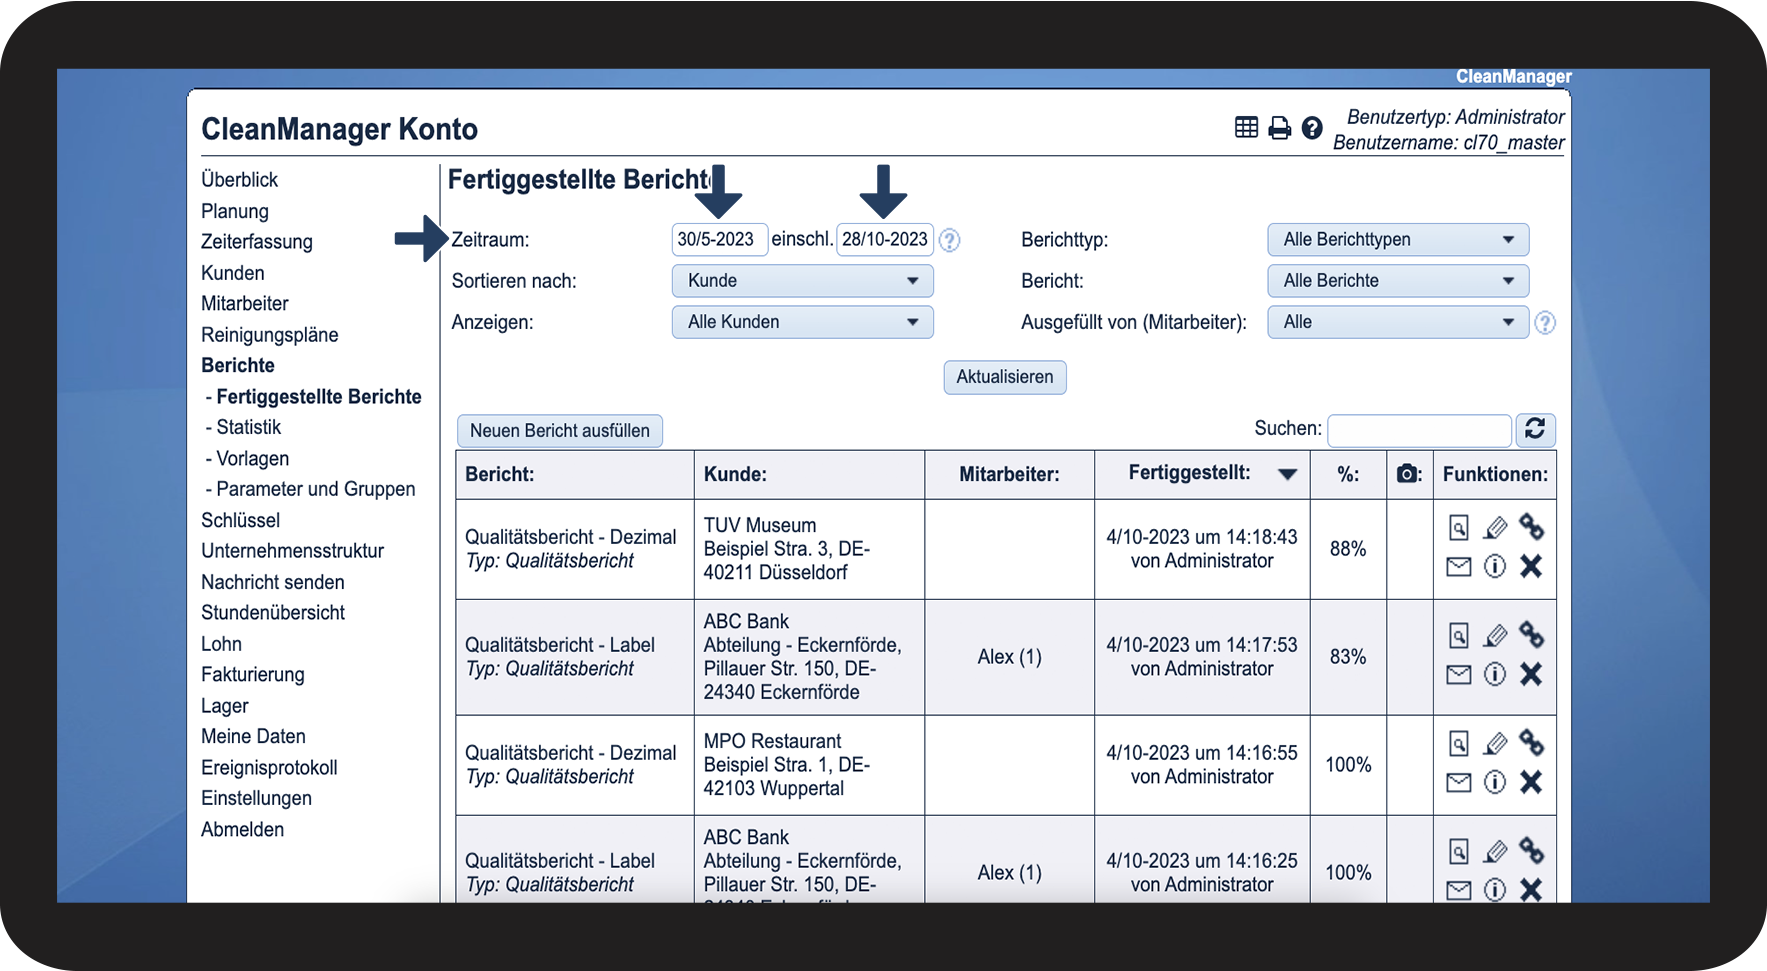Screen dimensions: 1767x971
Task: Show info for the TUV Museum report
Action: pyautogui.click(x=1495, y=567)
